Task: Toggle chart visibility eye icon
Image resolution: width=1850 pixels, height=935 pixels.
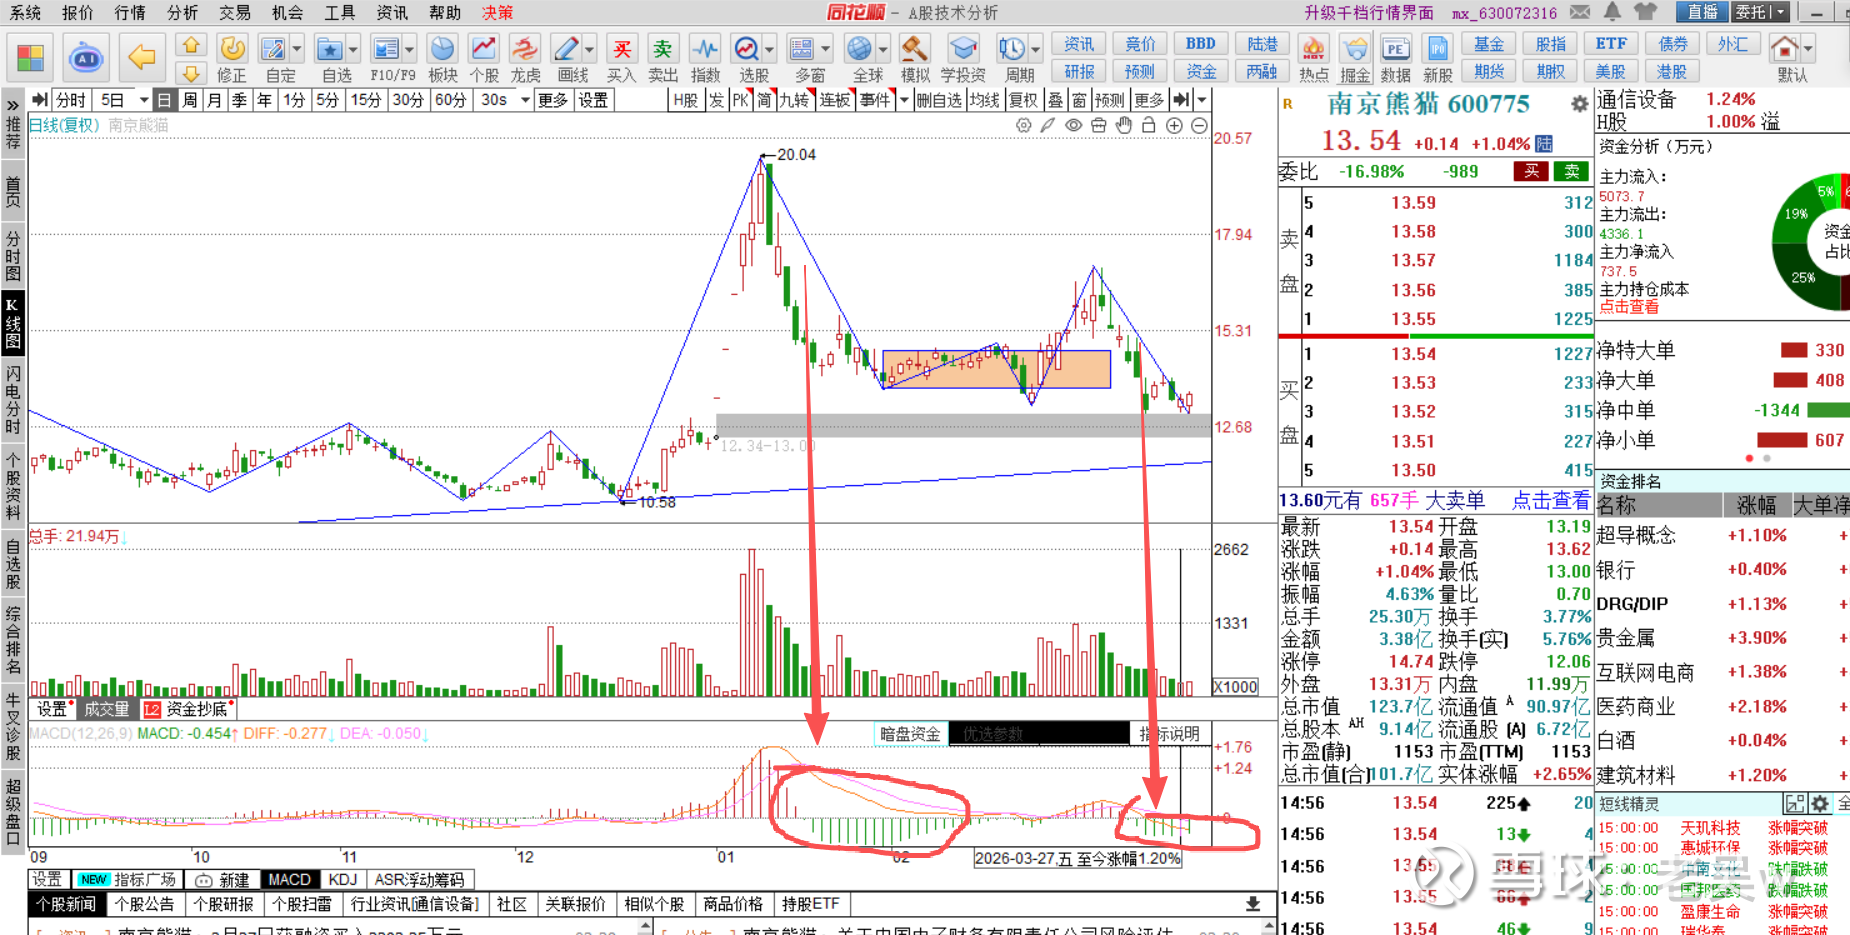Action: [x=1073, y=126]
